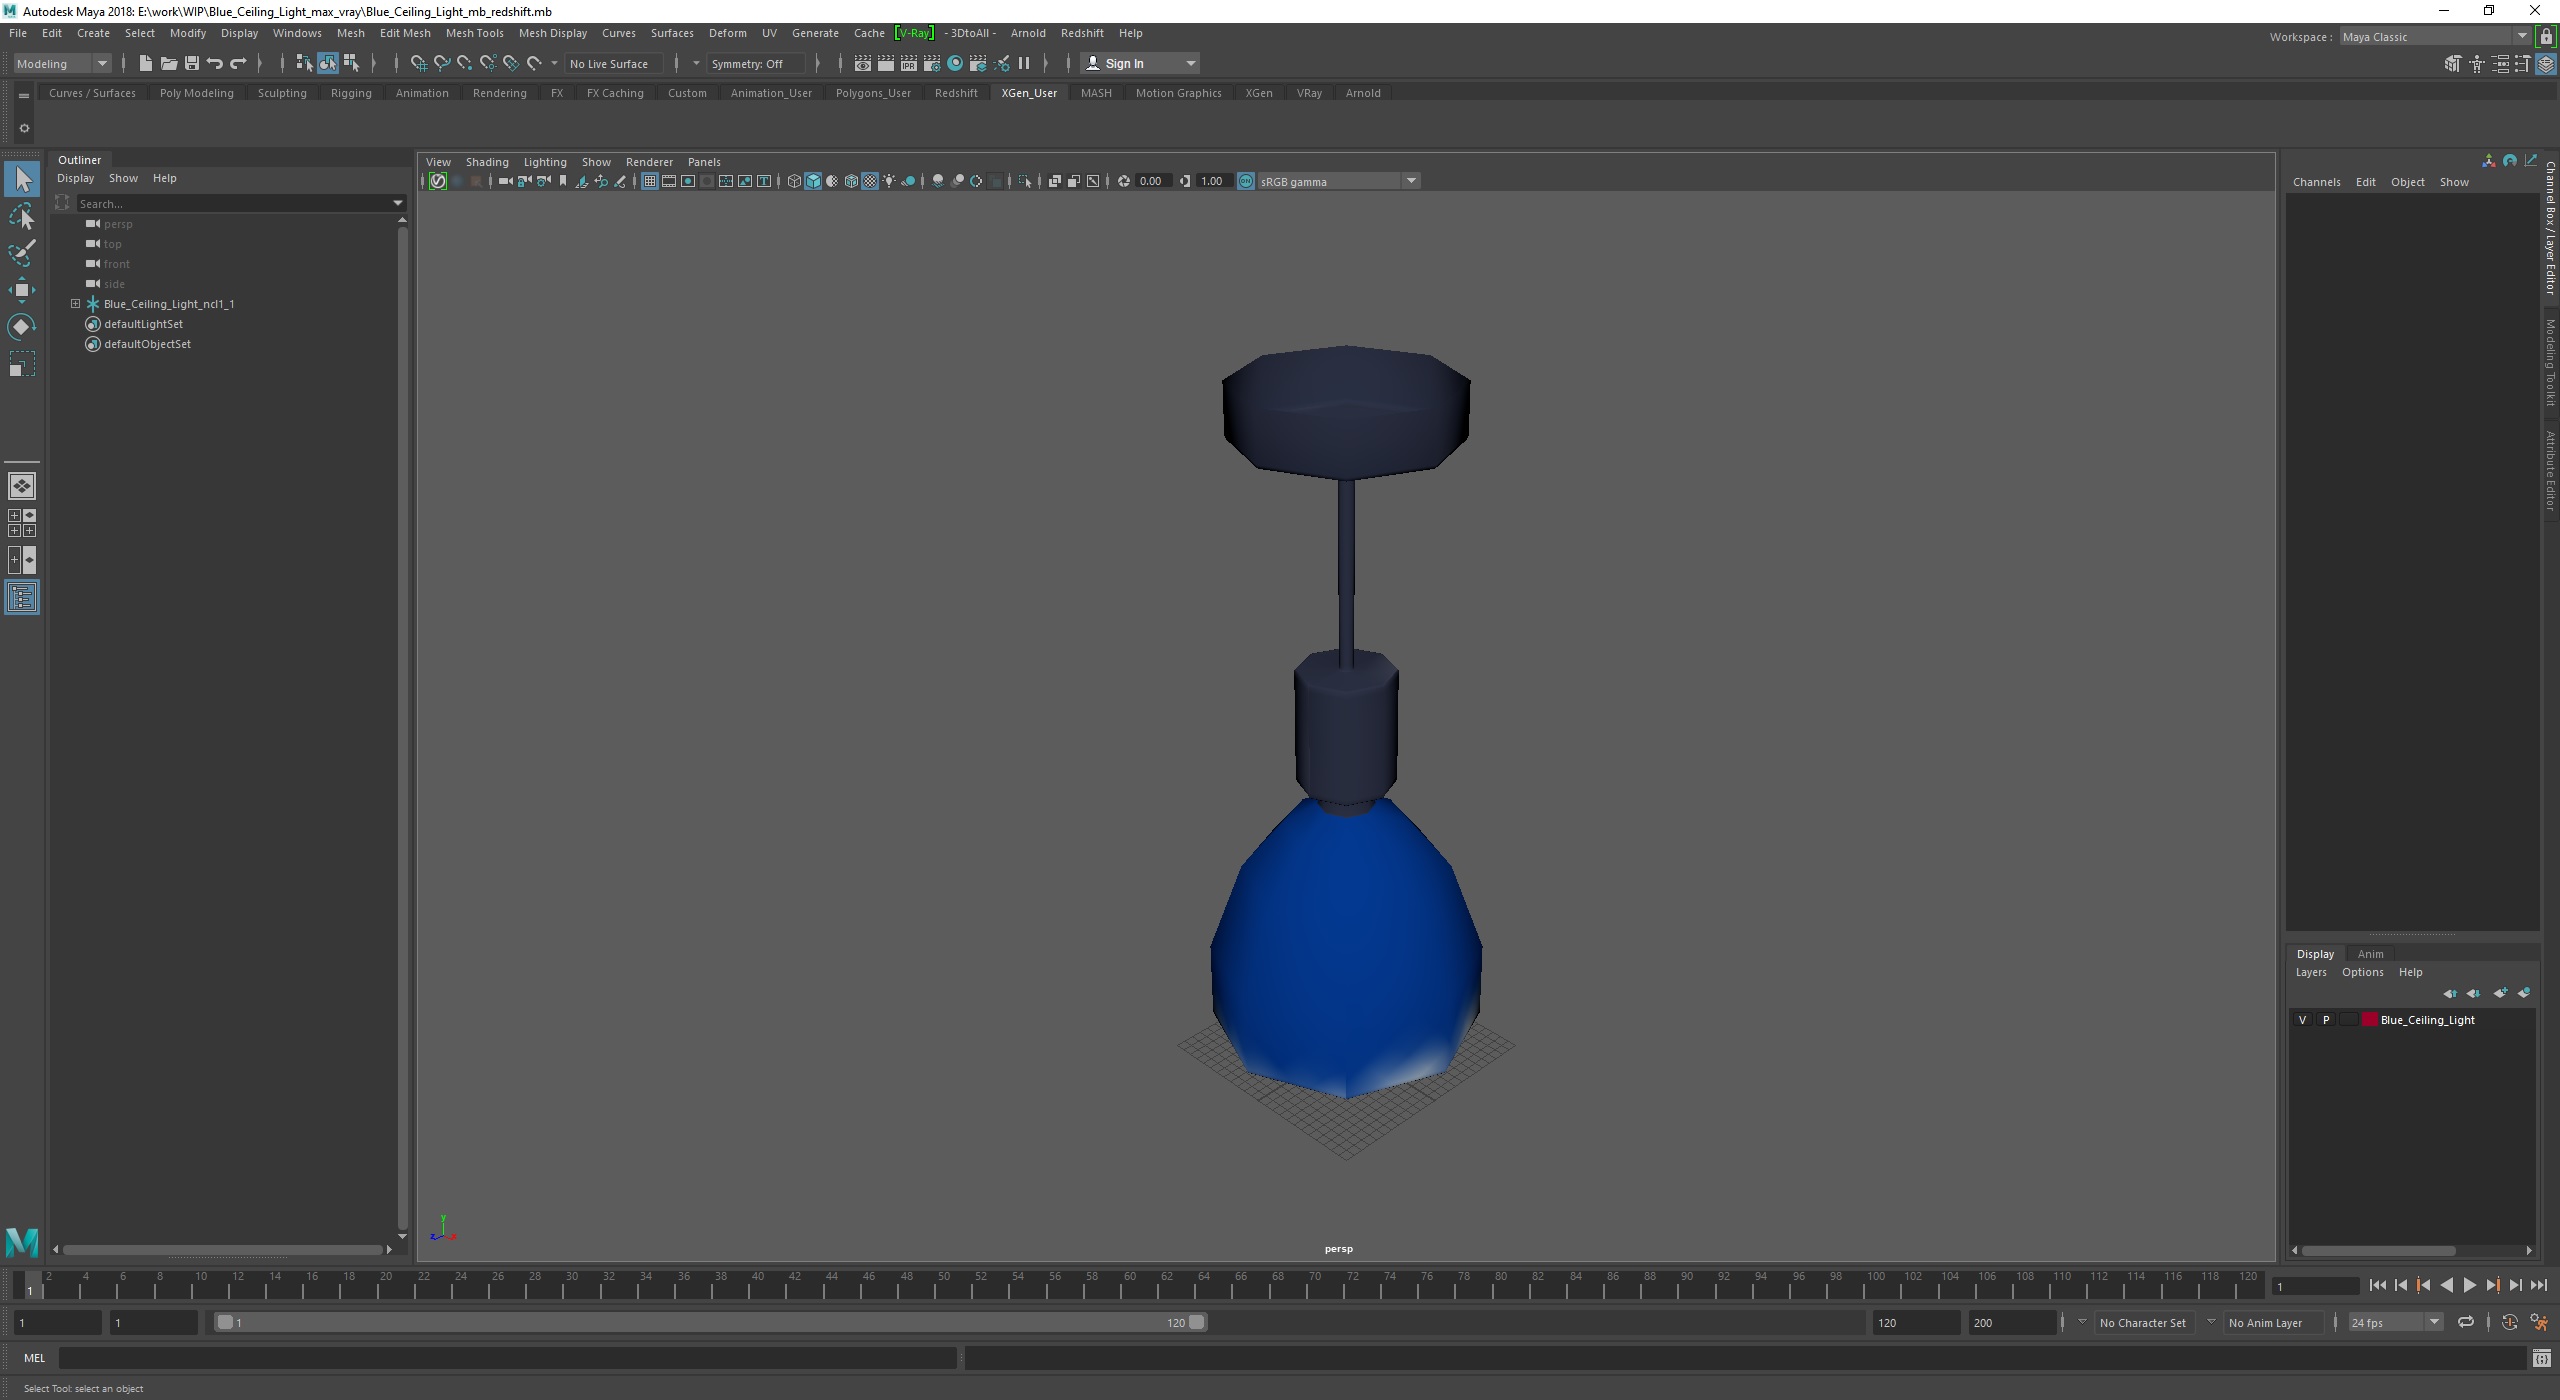
Task: Enable smooth shade all in viewport
Action: 813,181
